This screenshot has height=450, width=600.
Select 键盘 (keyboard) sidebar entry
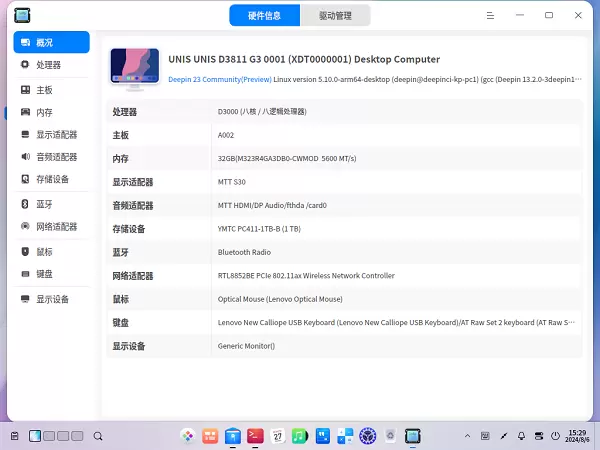[44, 274]
